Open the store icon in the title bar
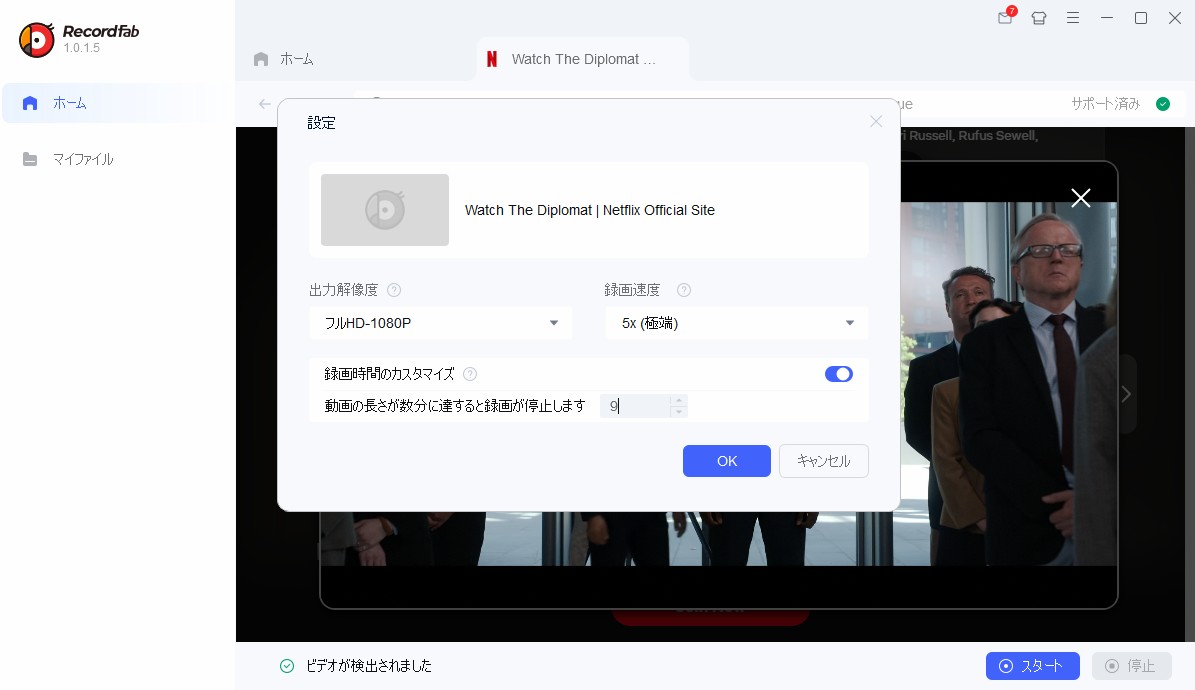Viewport: 1195px width, 690px height. (1039, 18)
